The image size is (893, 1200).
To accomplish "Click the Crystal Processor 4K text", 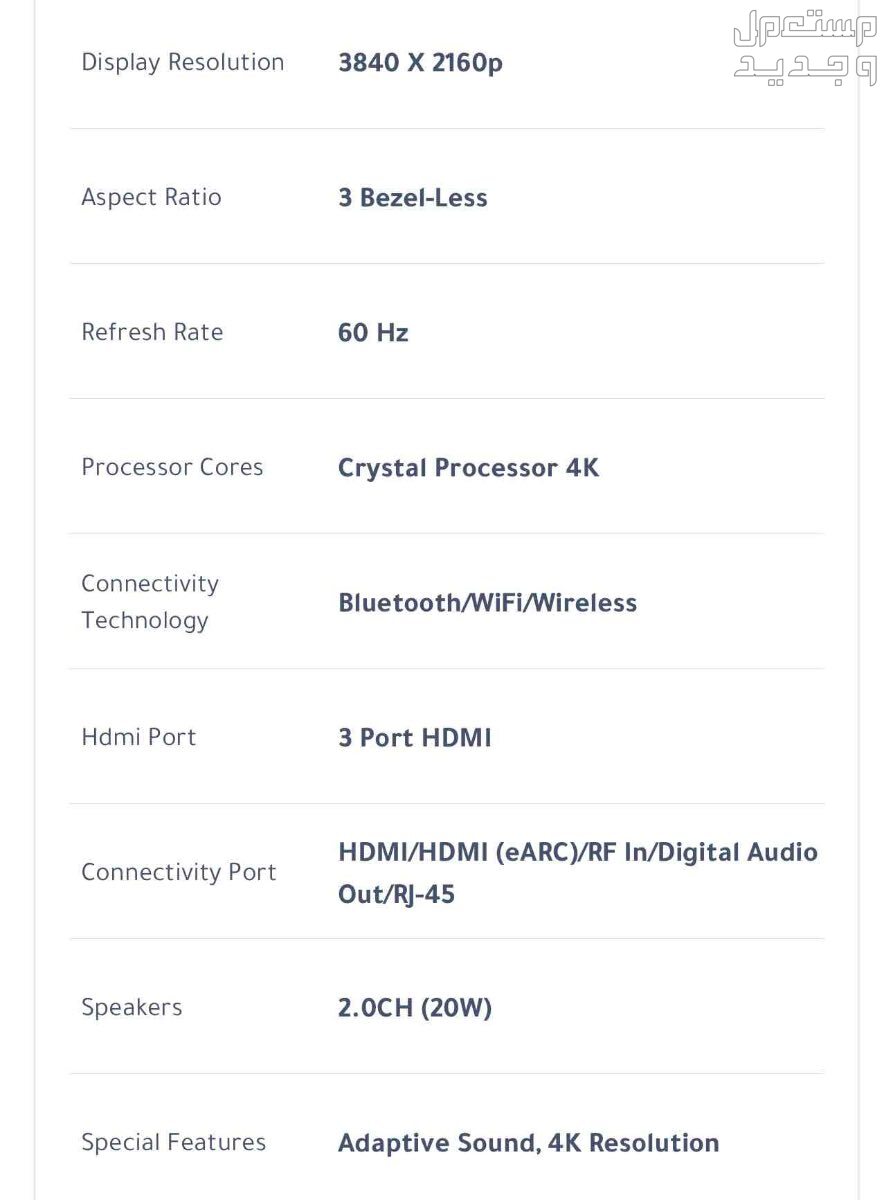I will point(469,468).
